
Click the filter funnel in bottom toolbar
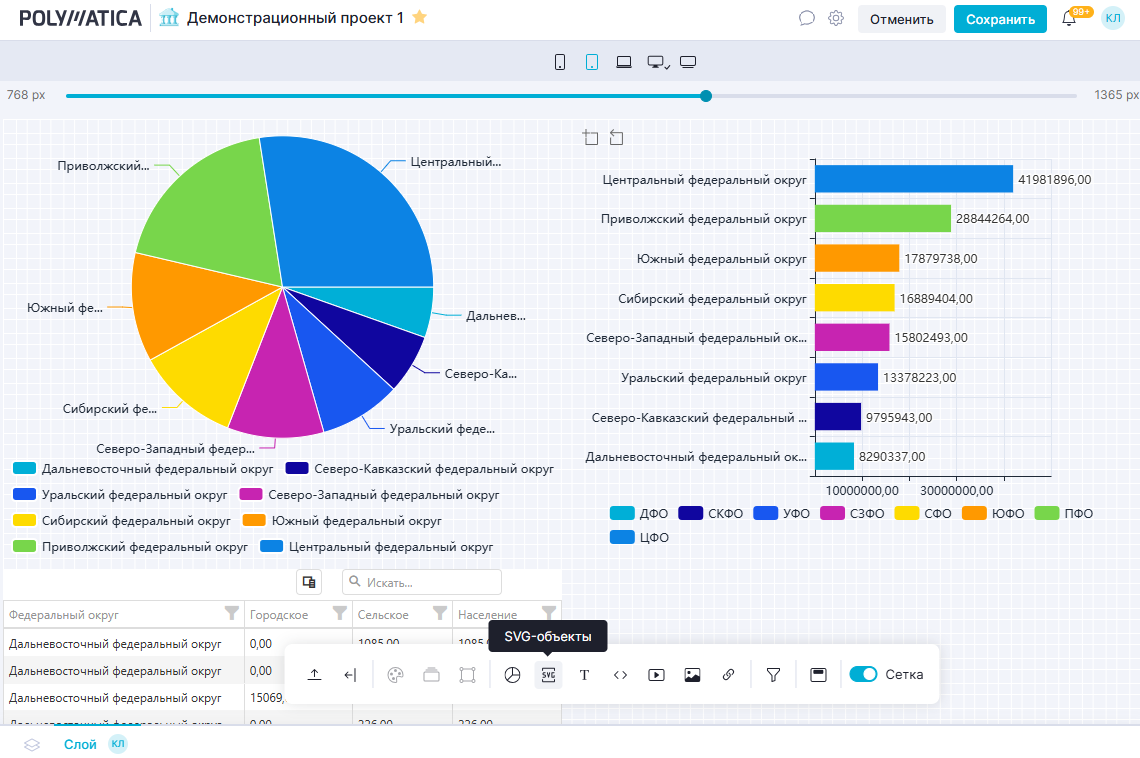(773, 675)
